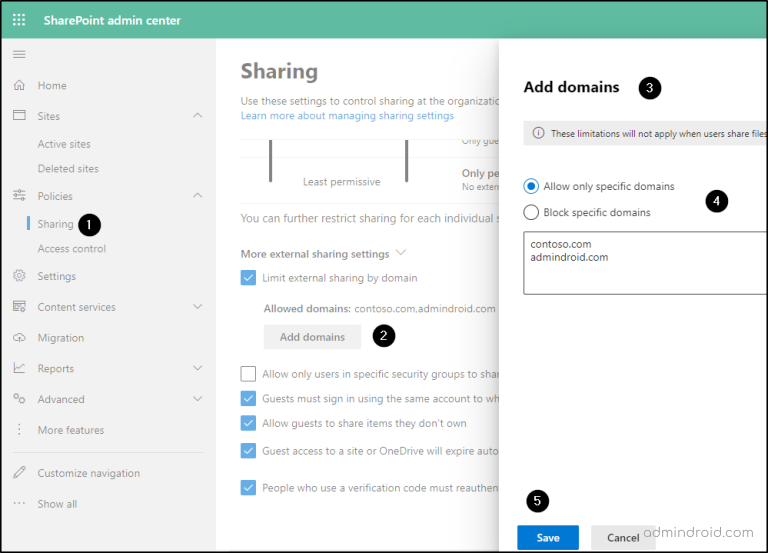Collapse the Sites section chevron
The image size is (768, 553).
[x=197, y=115]
